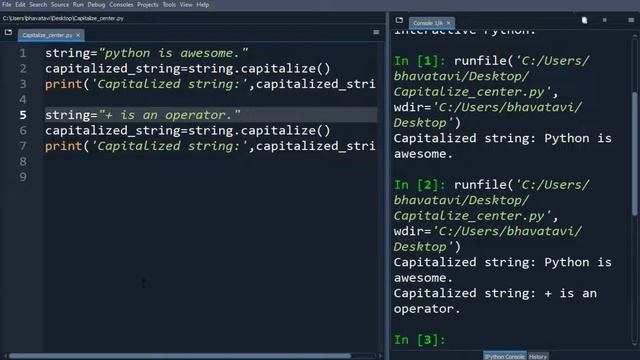Open the console's browse tabs folder icon
This screenshot has width=640, height=360.
[399, 20]
